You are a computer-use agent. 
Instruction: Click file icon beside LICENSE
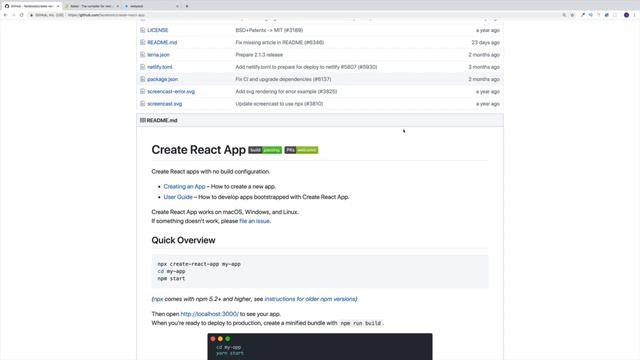tap(142, 30)
